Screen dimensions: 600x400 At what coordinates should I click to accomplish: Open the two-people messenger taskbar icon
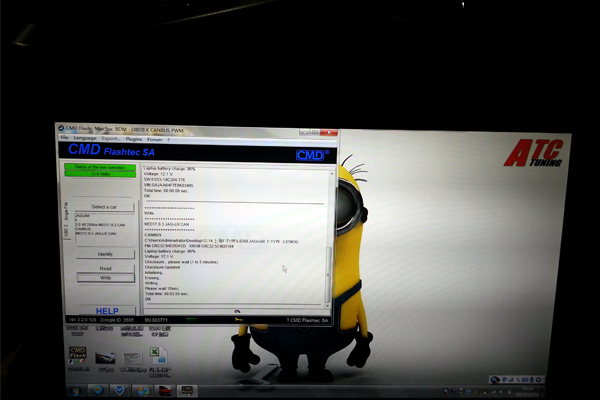point(142,390)
